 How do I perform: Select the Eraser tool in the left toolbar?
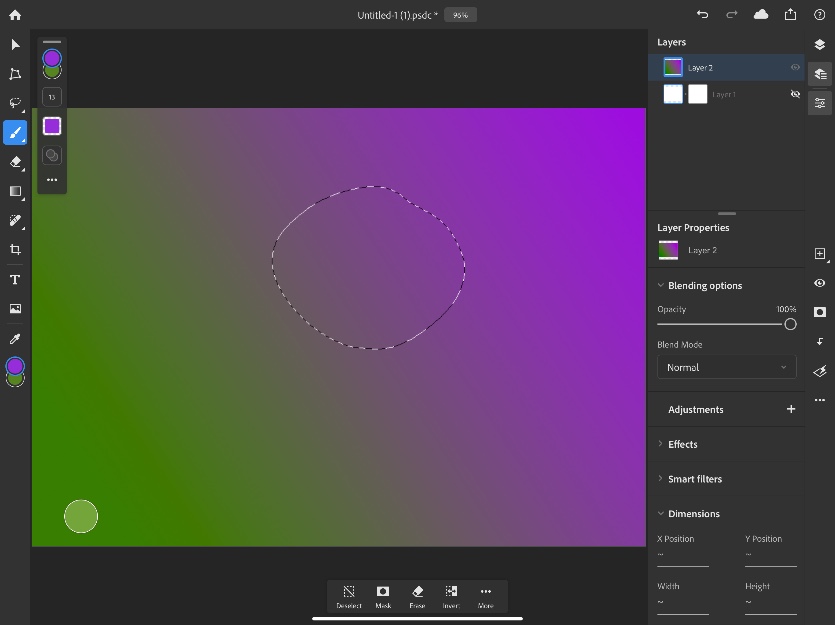click(15, 162)
